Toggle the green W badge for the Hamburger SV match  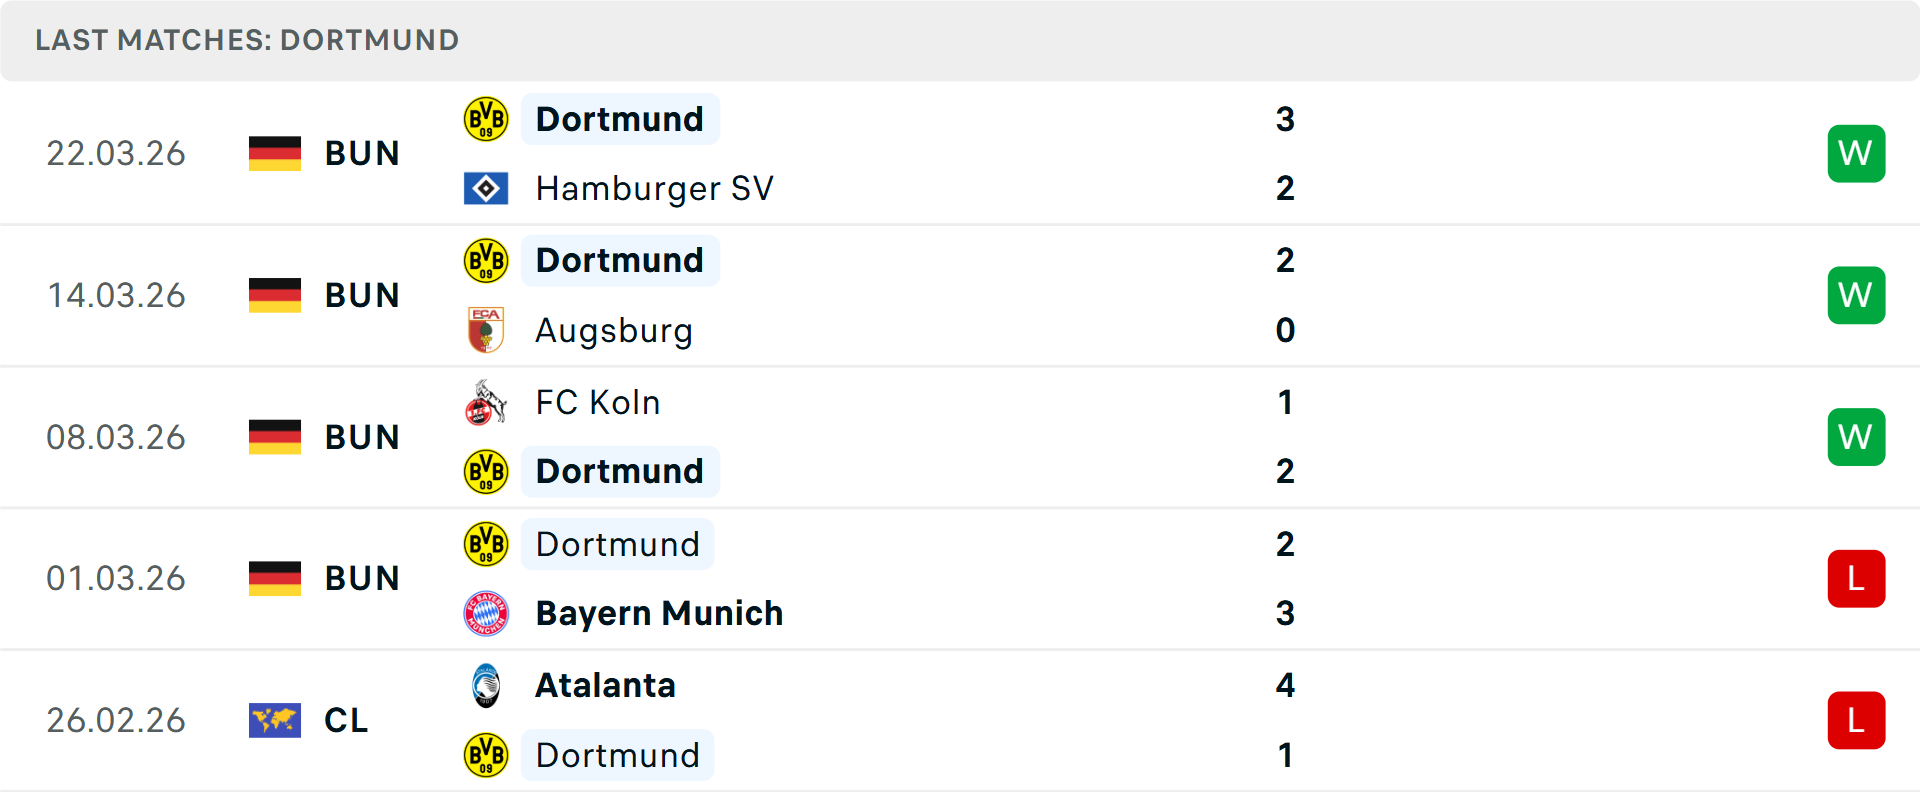coord(1856,153)
